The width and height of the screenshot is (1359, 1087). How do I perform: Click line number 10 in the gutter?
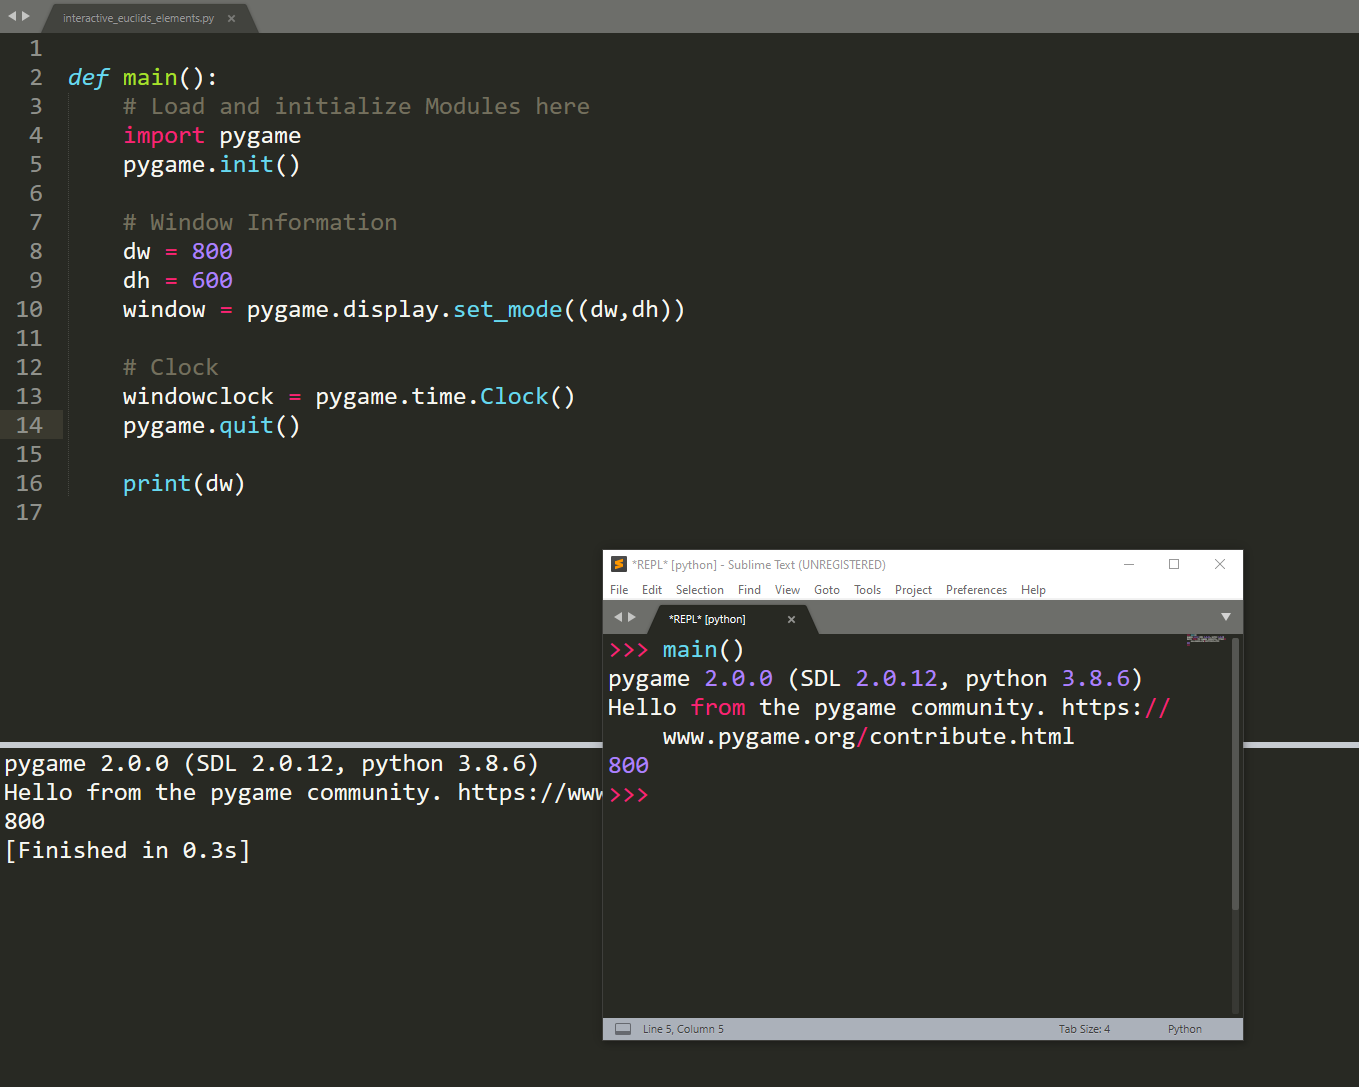click(29, 309)
